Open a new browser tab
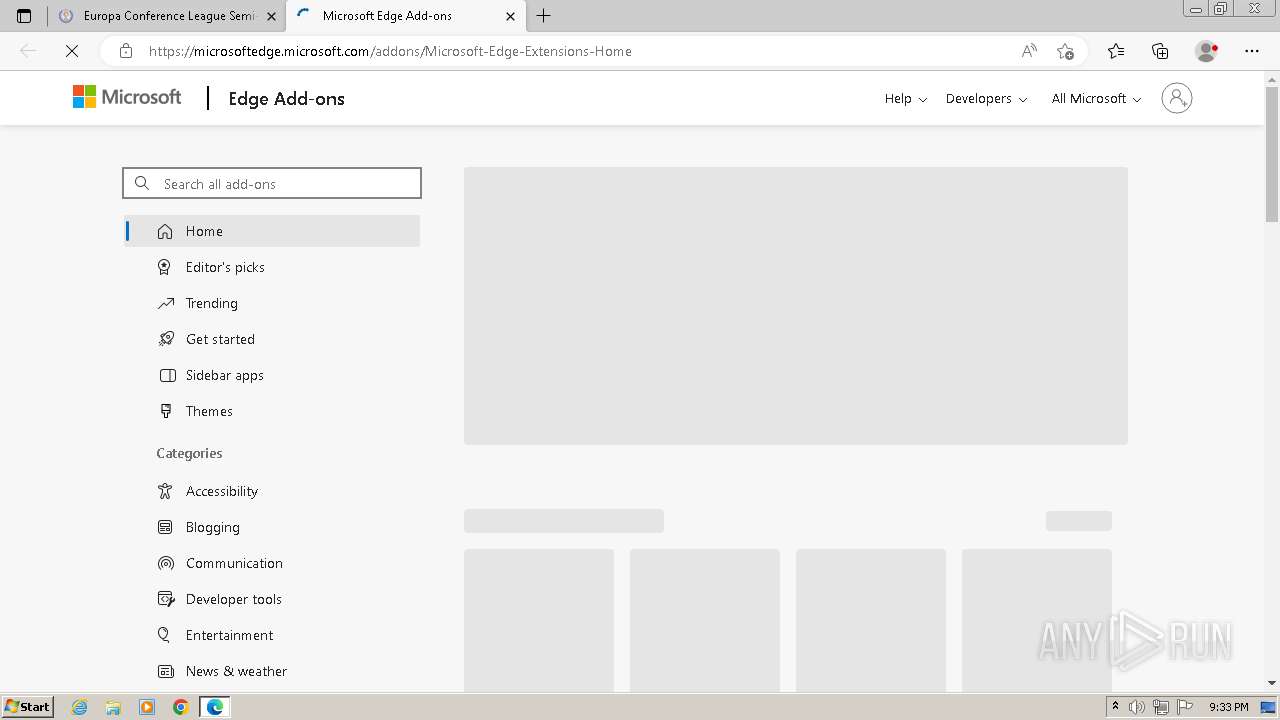The width and height of the screenshot is (1280, 720). pyautogui.click(x=544, y=16)
